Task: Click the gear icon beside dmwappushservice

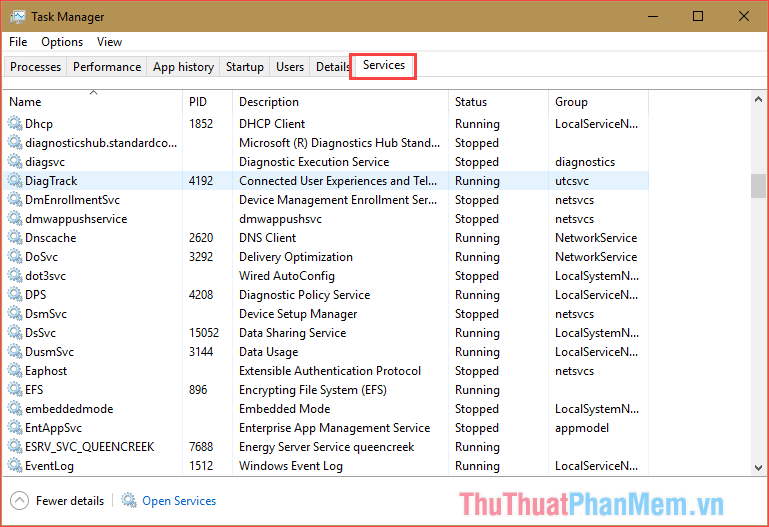Action: point(15,218)
